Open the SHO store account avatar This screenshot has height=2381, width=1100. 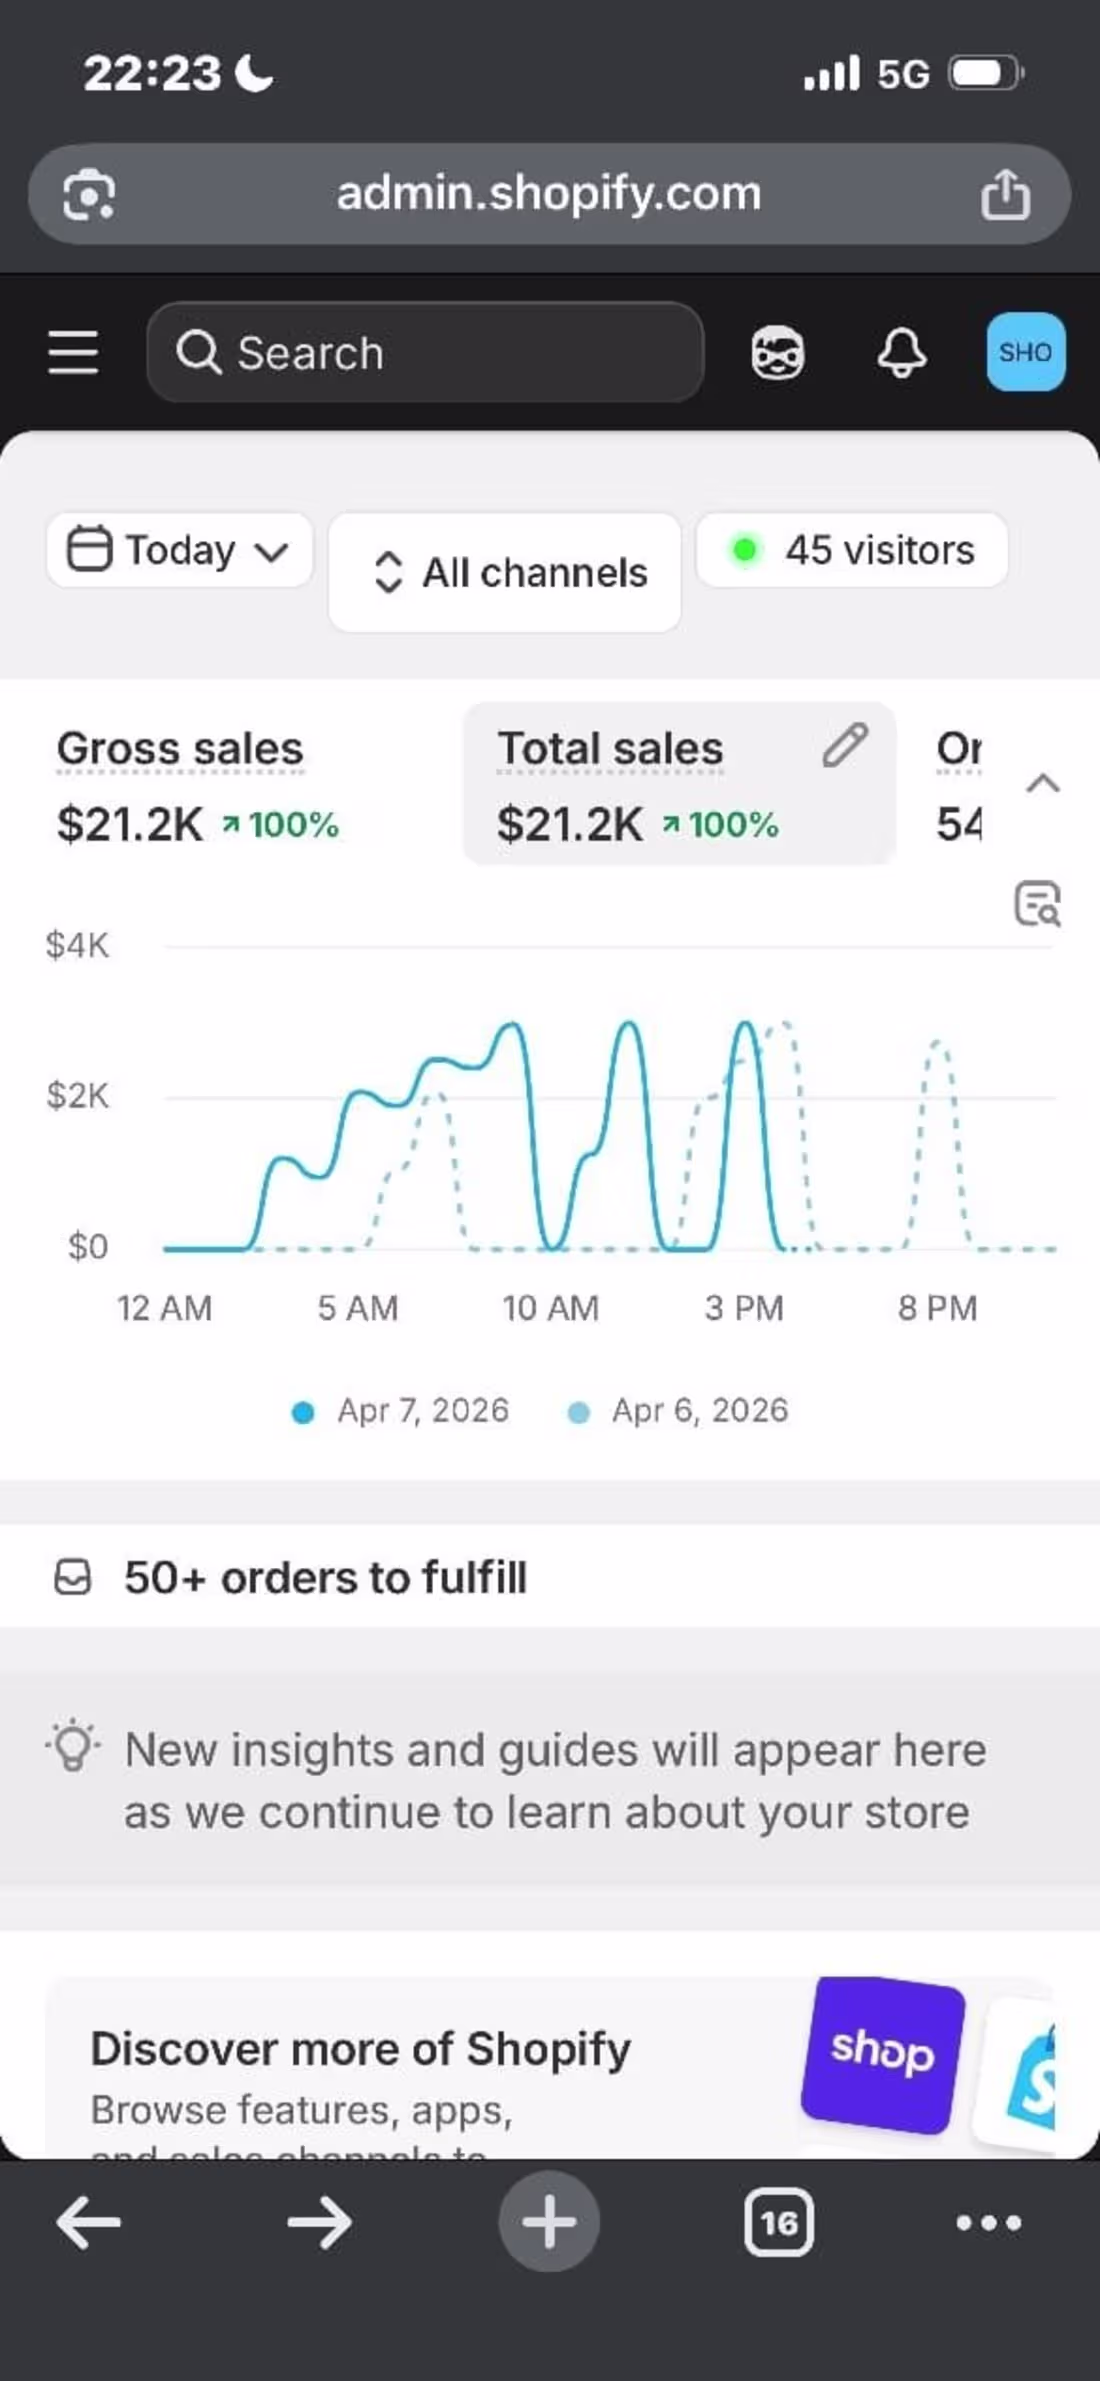point(1026,352)
